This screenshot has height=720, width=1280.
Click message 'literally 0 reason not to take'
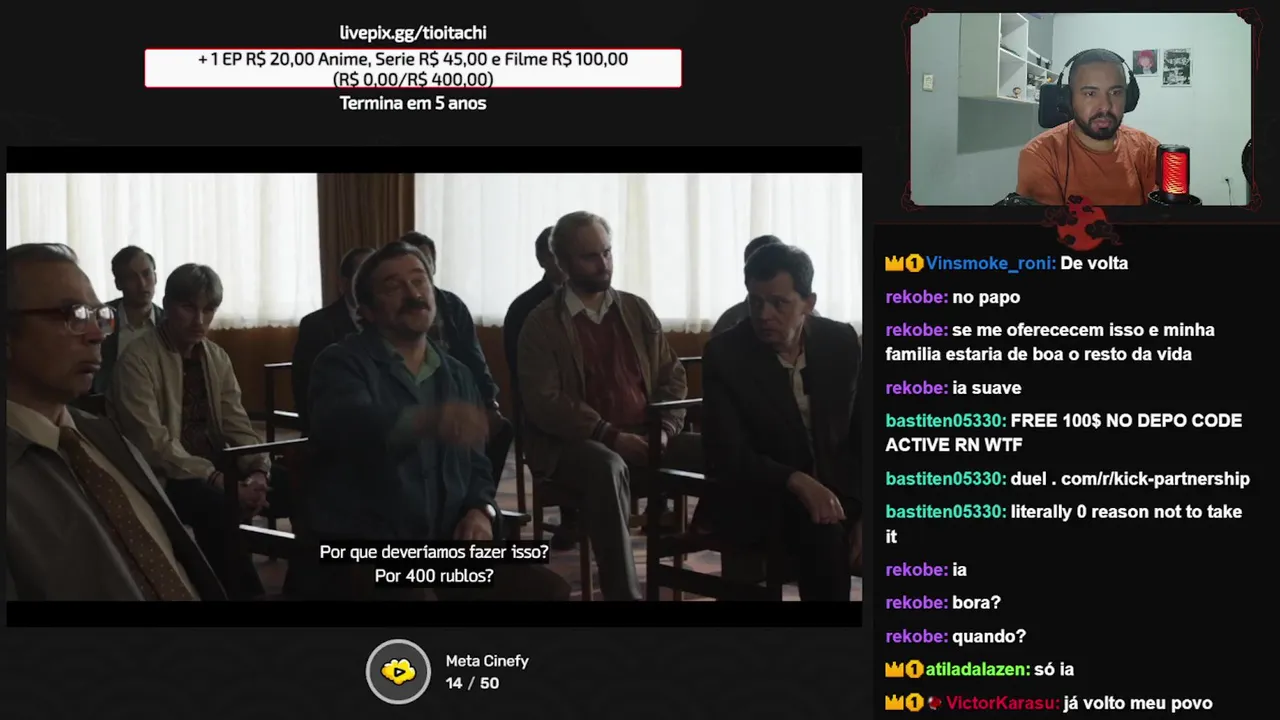[x=1126, y=512]
